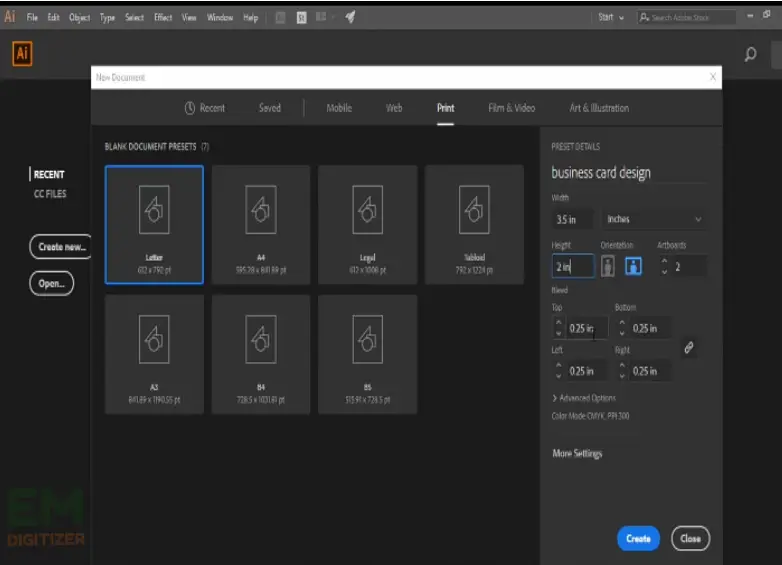Click the Close button in dialog

click(690, 539)
